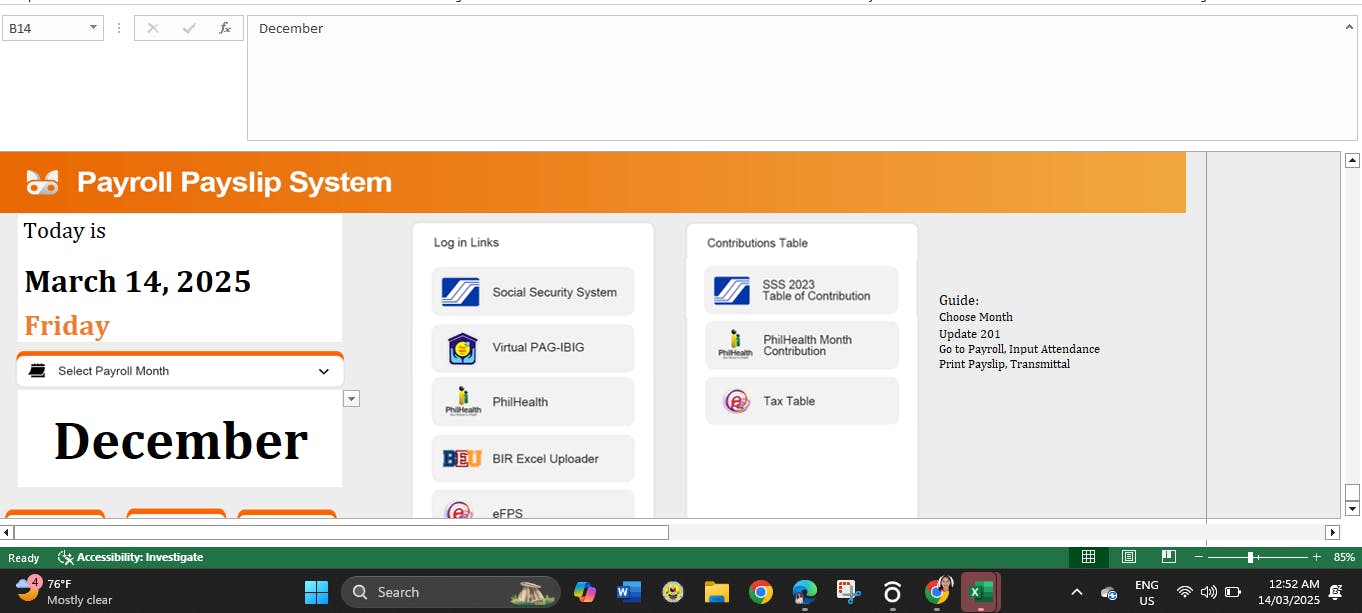
Task: Click the zoom slider in the status bar
Action: 1251,557
